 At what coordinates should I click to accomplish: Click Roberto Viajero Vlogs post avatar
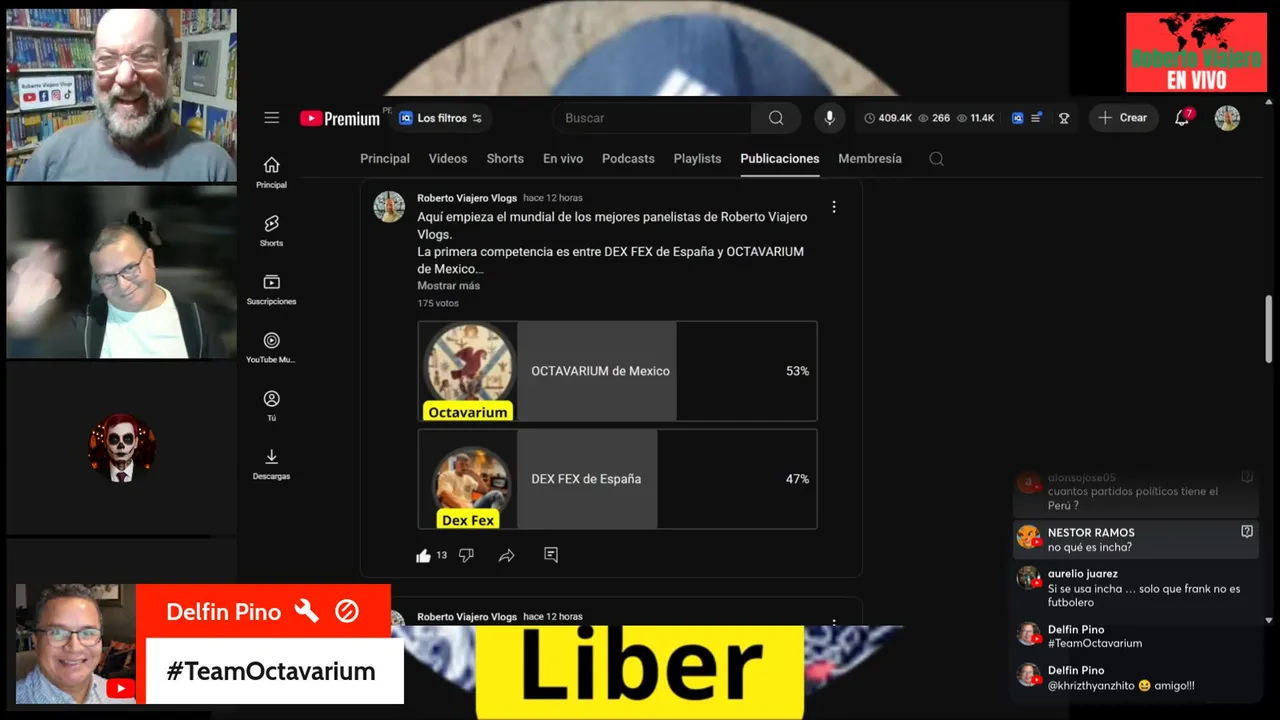[x=389, y=207]
